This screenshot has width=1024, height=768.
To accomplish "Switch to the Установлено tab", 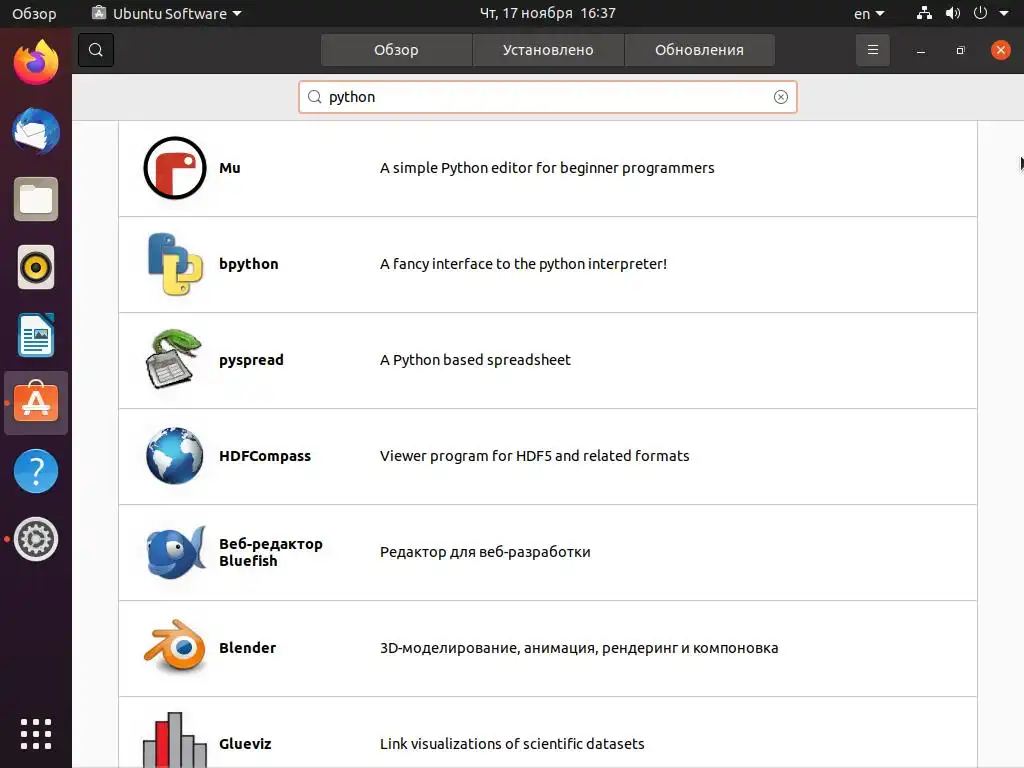I will pyautogui.click(x=548, y=50).
